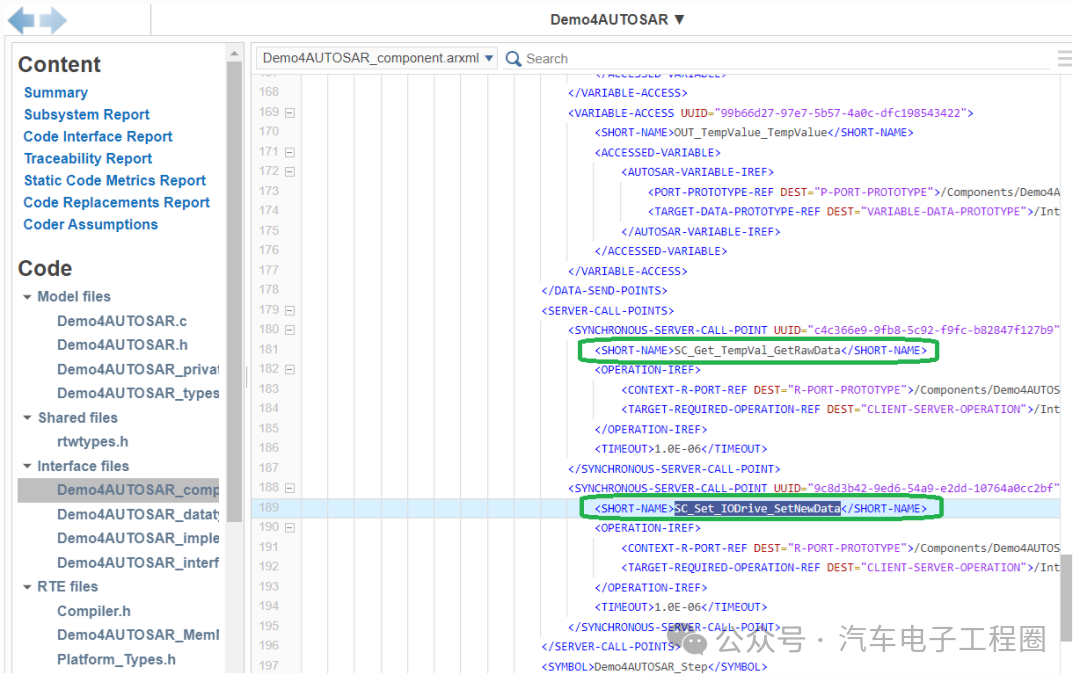Open the Demo4AUTOSAR_MemI file entry
The width and height of the screenshot is (1080, 682).
pyautogui.click(x=138, y=634)
